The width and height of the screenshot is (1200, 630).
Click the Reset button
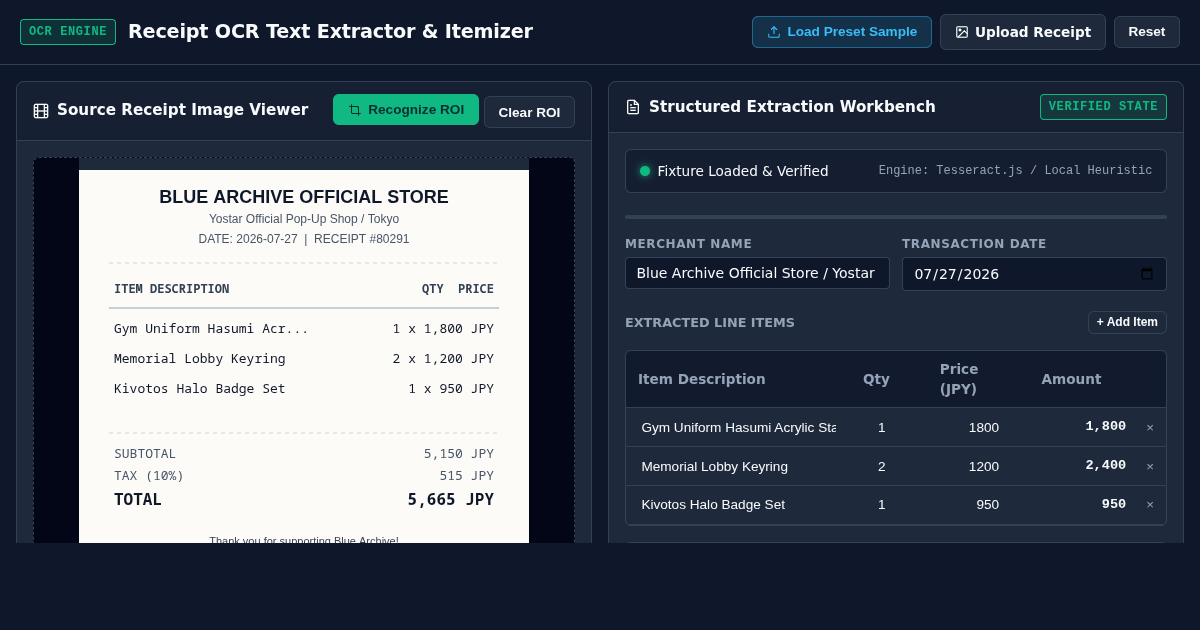click(1147, 32)
